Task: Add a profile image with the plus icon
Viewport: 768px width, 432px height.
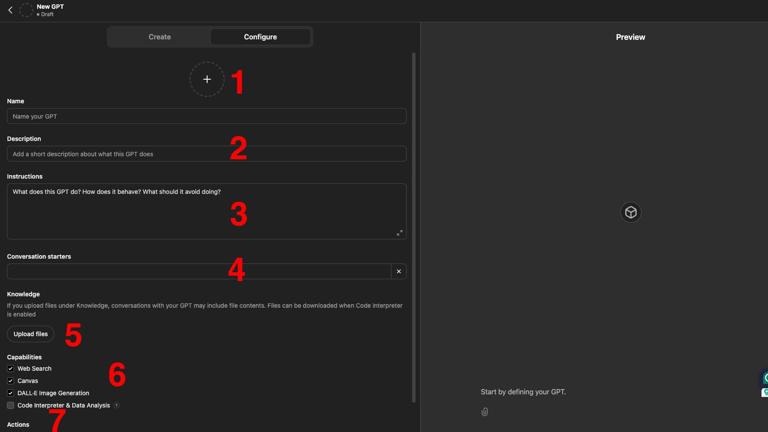Action: pyautogui.click(x=207, y=79)
